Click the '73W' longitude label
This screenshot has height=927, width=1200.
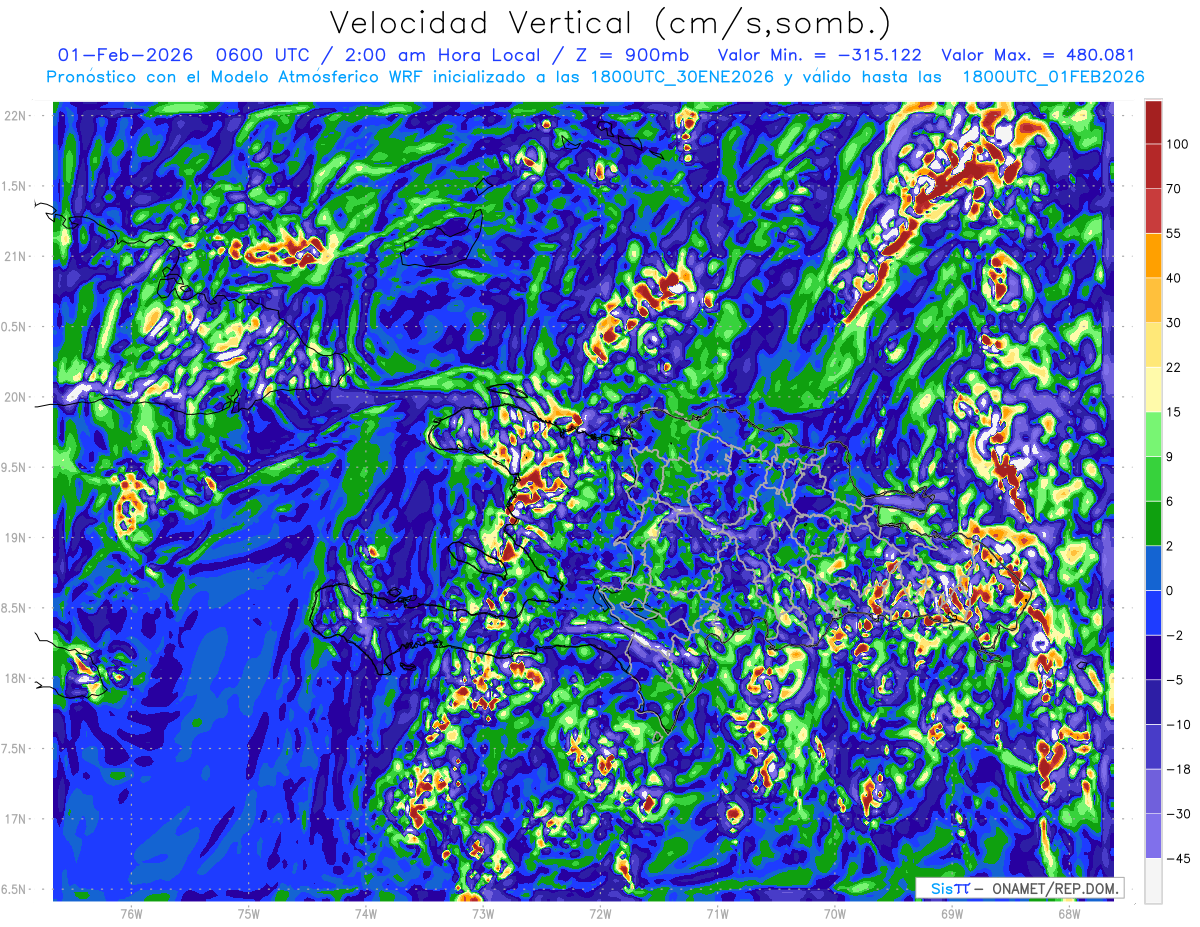(483, 913)
